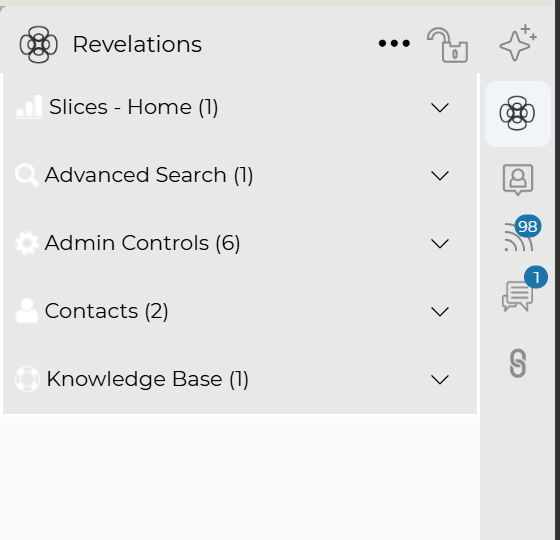Open the sparkle AI assistant icon
Screen dimensions: 560x540
pos(518,43)
